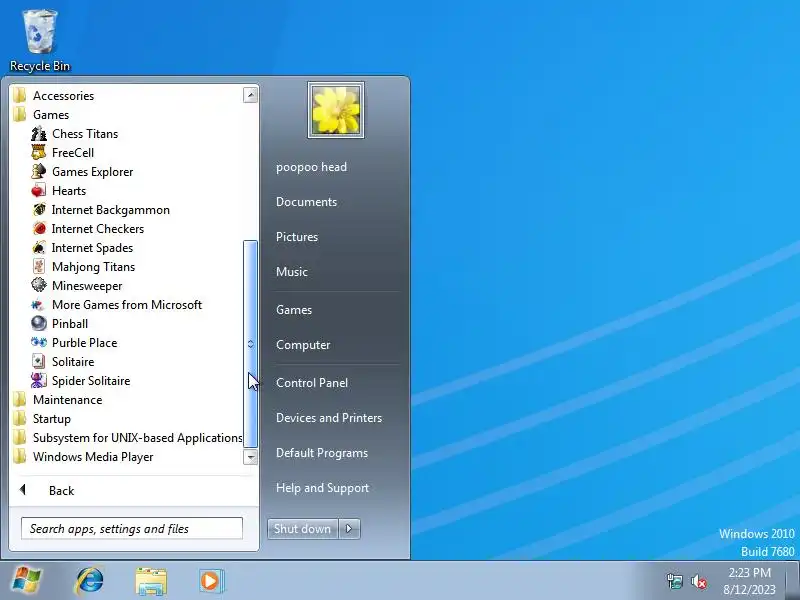Launch Minesweeper
Image resolution: width=800 pixels, height=600 pixels.
click(77, 286)
